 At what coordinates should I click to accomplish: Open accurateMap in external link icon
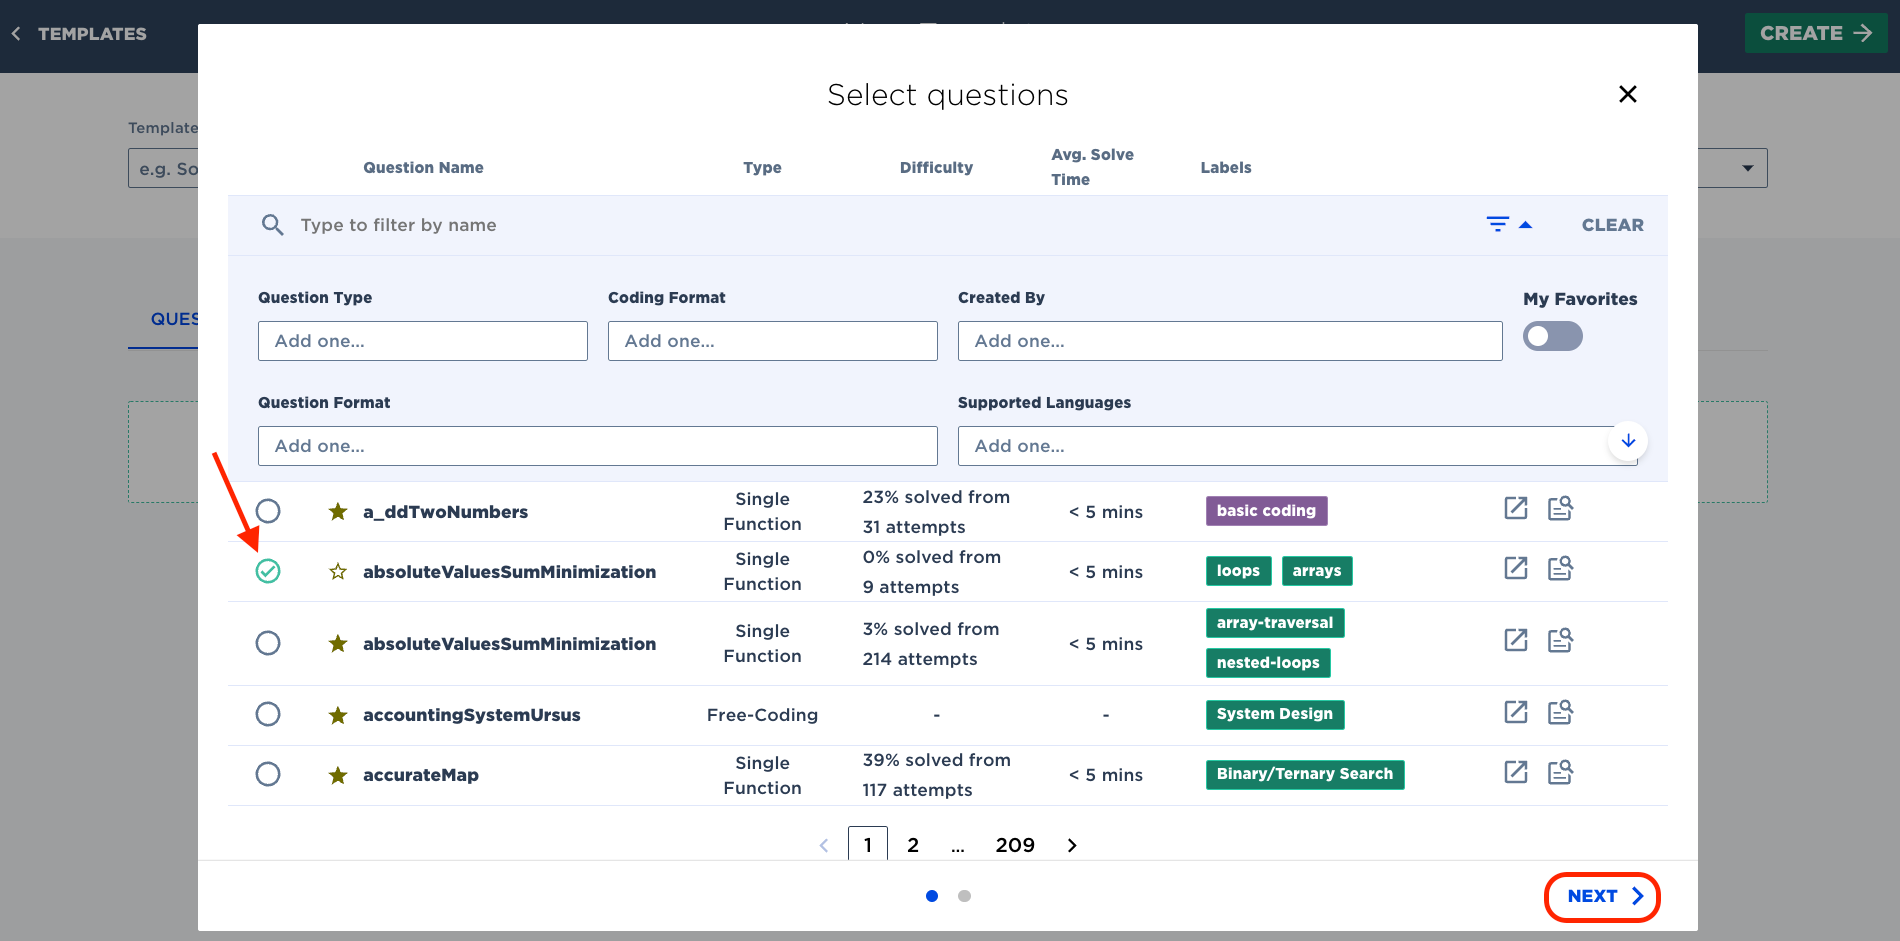coord(1516,772)
